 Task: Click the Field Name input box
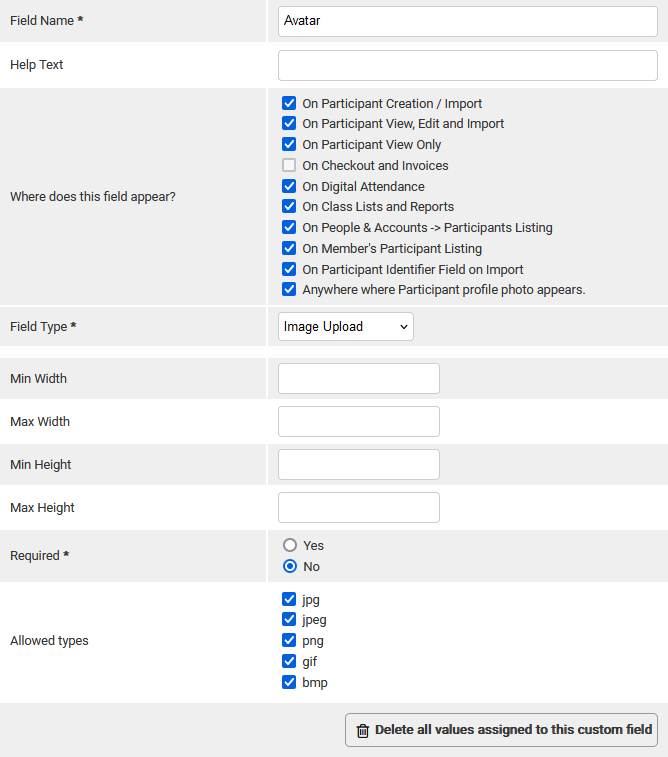click(467, 21)
